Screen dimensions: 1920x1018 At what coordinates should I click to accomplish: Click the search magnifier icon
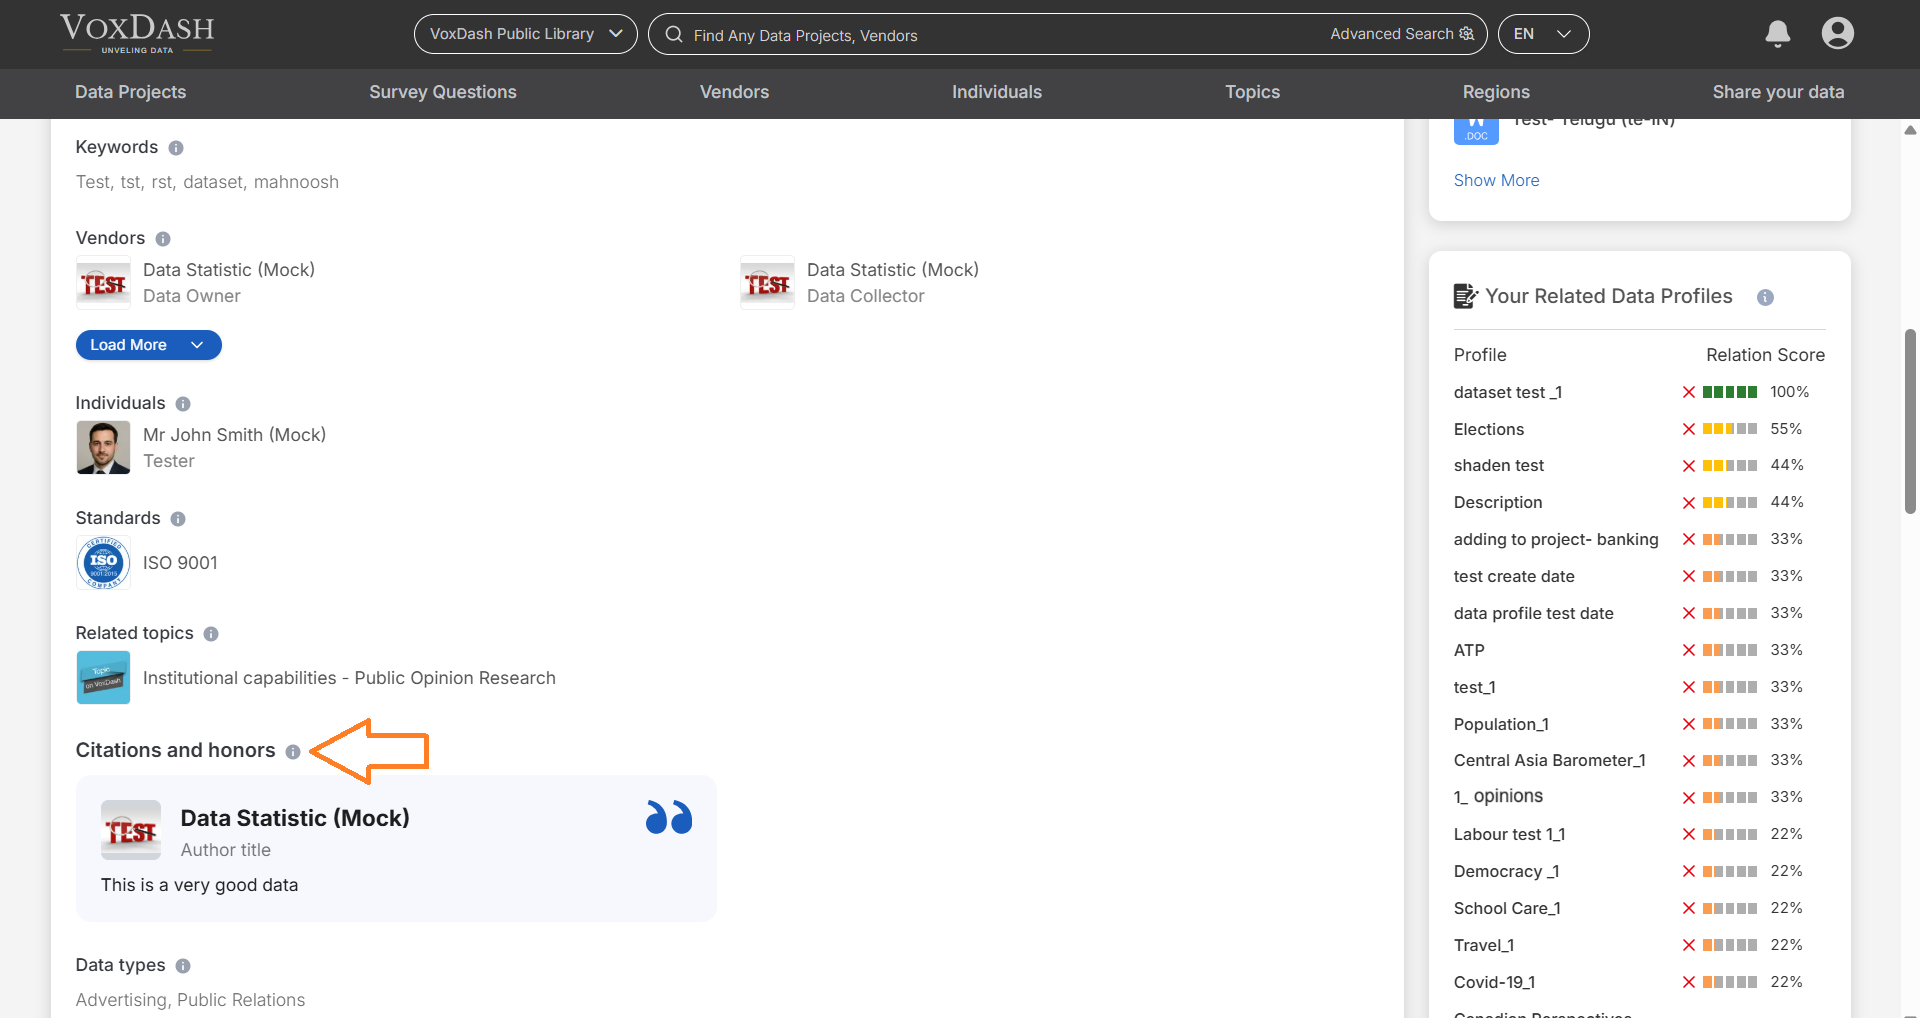[674, 34]
